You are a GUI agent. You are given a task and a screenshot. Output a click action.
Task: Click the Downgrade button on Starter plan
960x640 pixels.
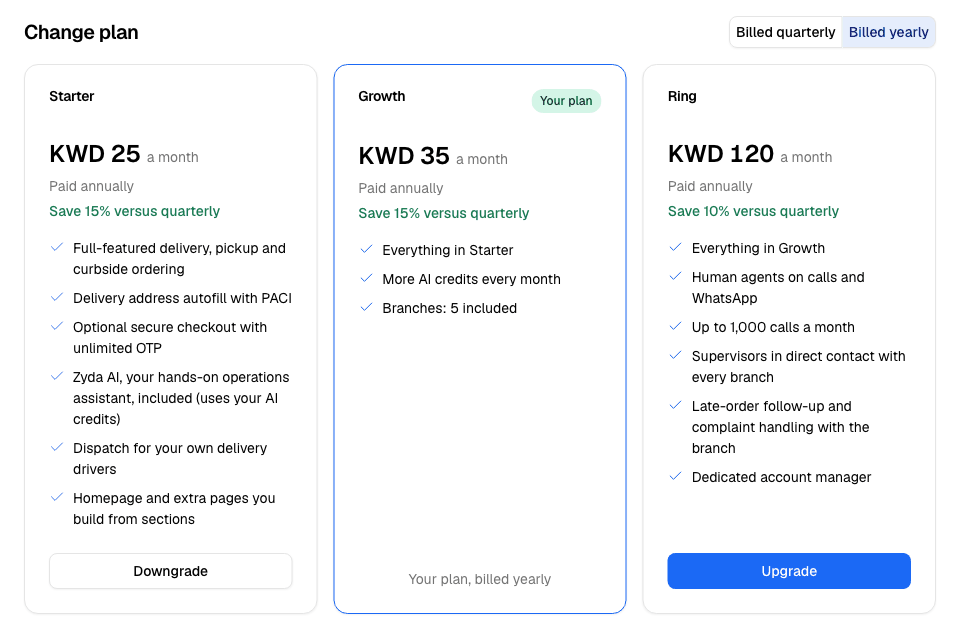click(171, 571)
